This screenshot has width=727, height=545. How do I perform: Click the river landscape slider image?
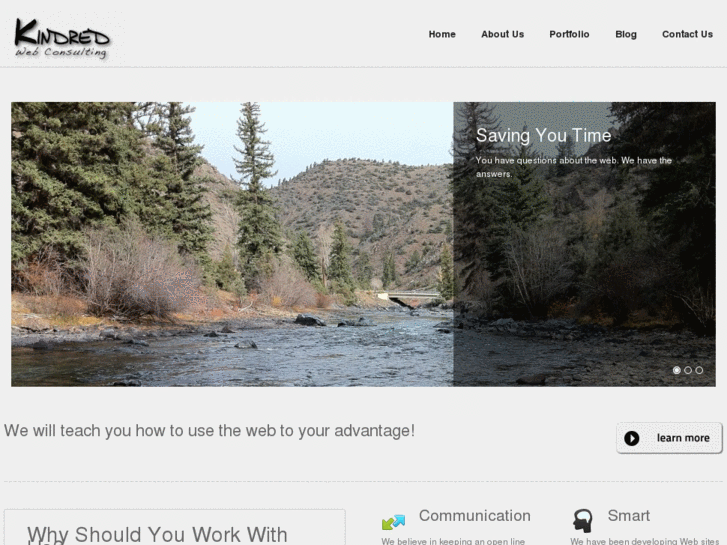coord(232,244)
